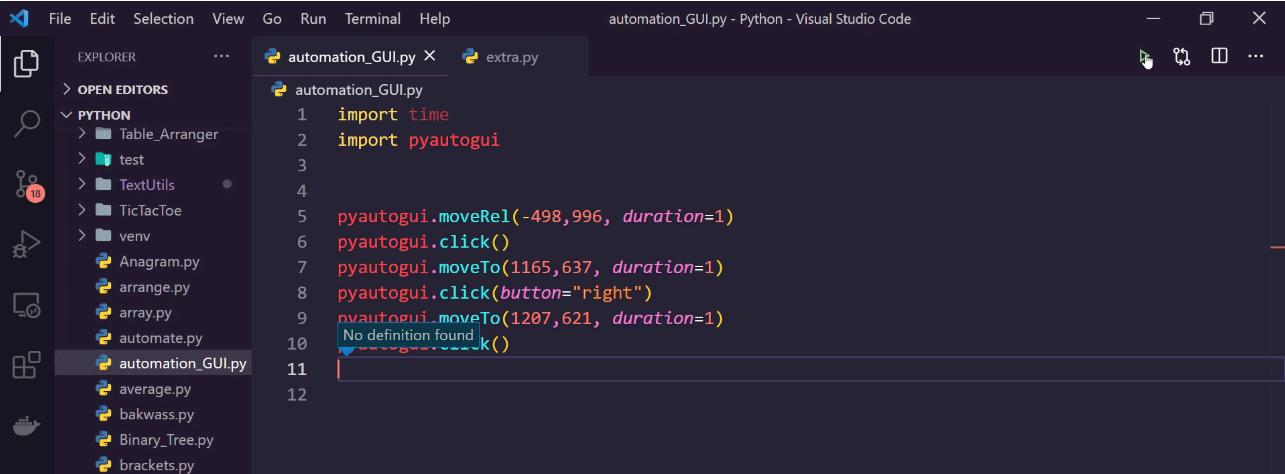
Task: Open Explorer Views and More Actions ellipsis
Action: coord(221,57)
